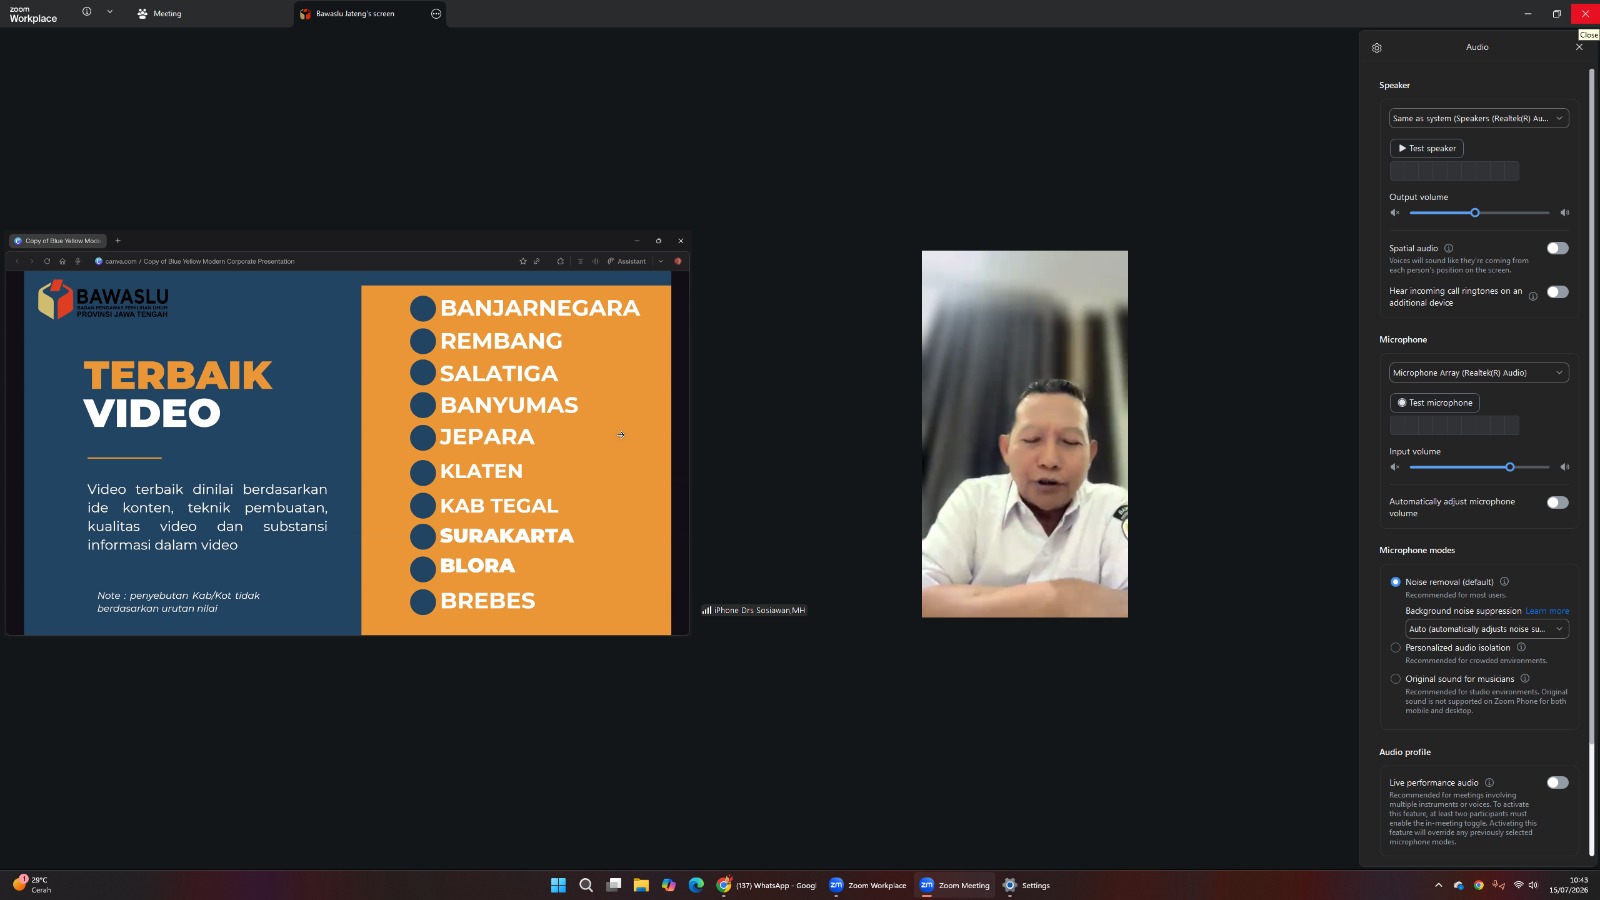
Task: Click the Wi-Fi network tray icon
Action: coord(1519,885)
